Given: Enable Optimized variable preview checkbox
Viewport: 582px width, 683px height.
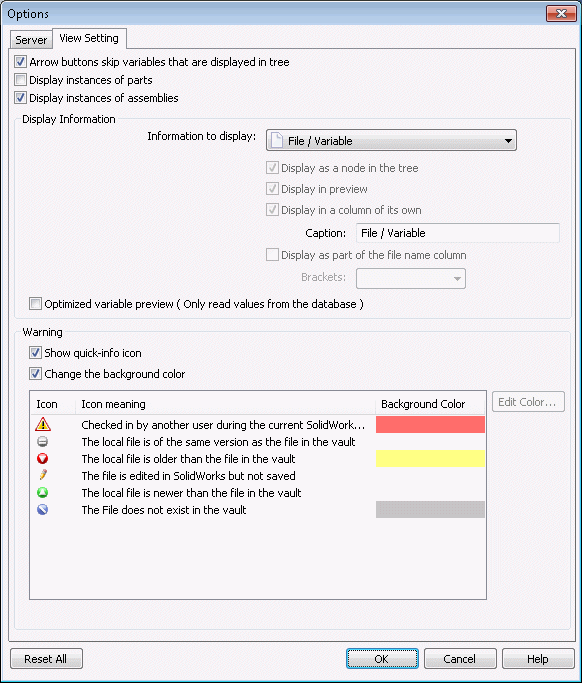Looking at the screenshot, I should tap(35, 303).
